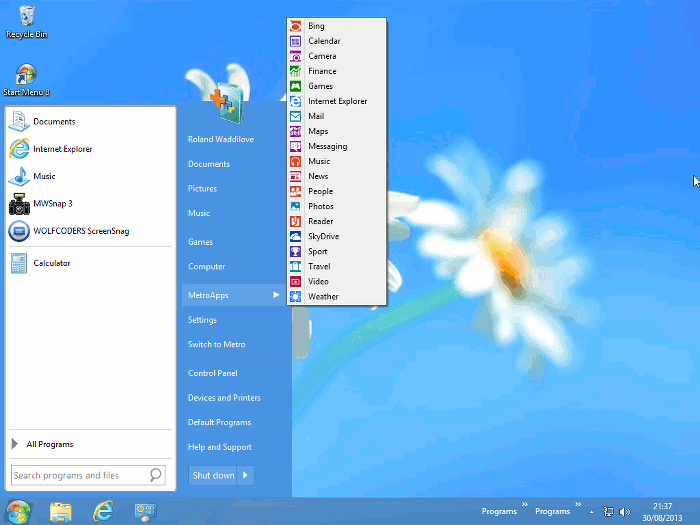700x525 pixels.
Task: Open Music headphones icon in MetroApps submenu
Action: pyautogui.click(x=295, y=161)
